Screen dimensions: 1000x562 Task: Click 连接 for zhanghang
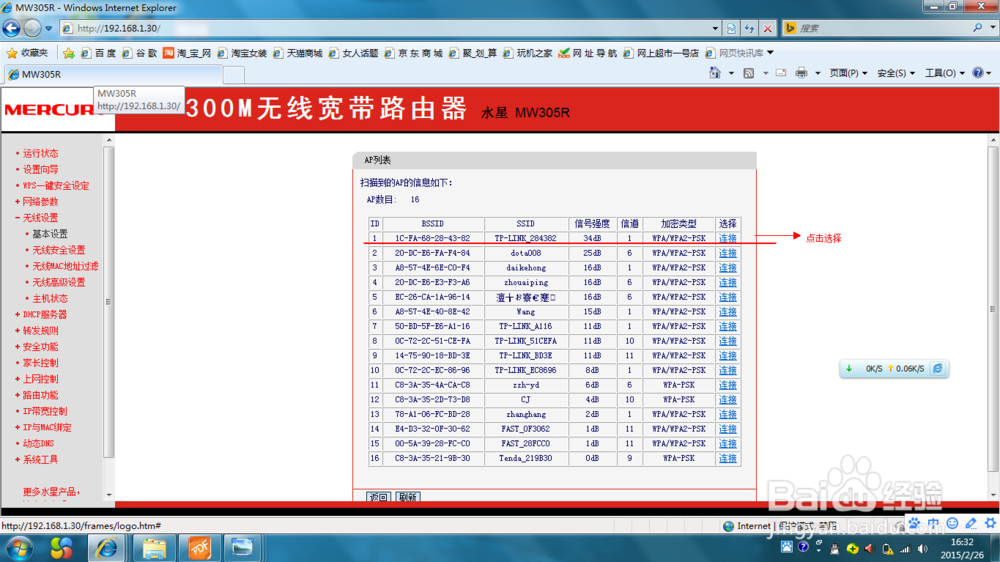[x=727, y=414]
